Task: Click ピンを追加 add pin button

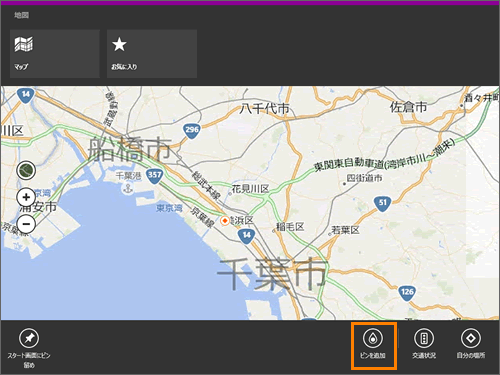Action: [373, 343]
